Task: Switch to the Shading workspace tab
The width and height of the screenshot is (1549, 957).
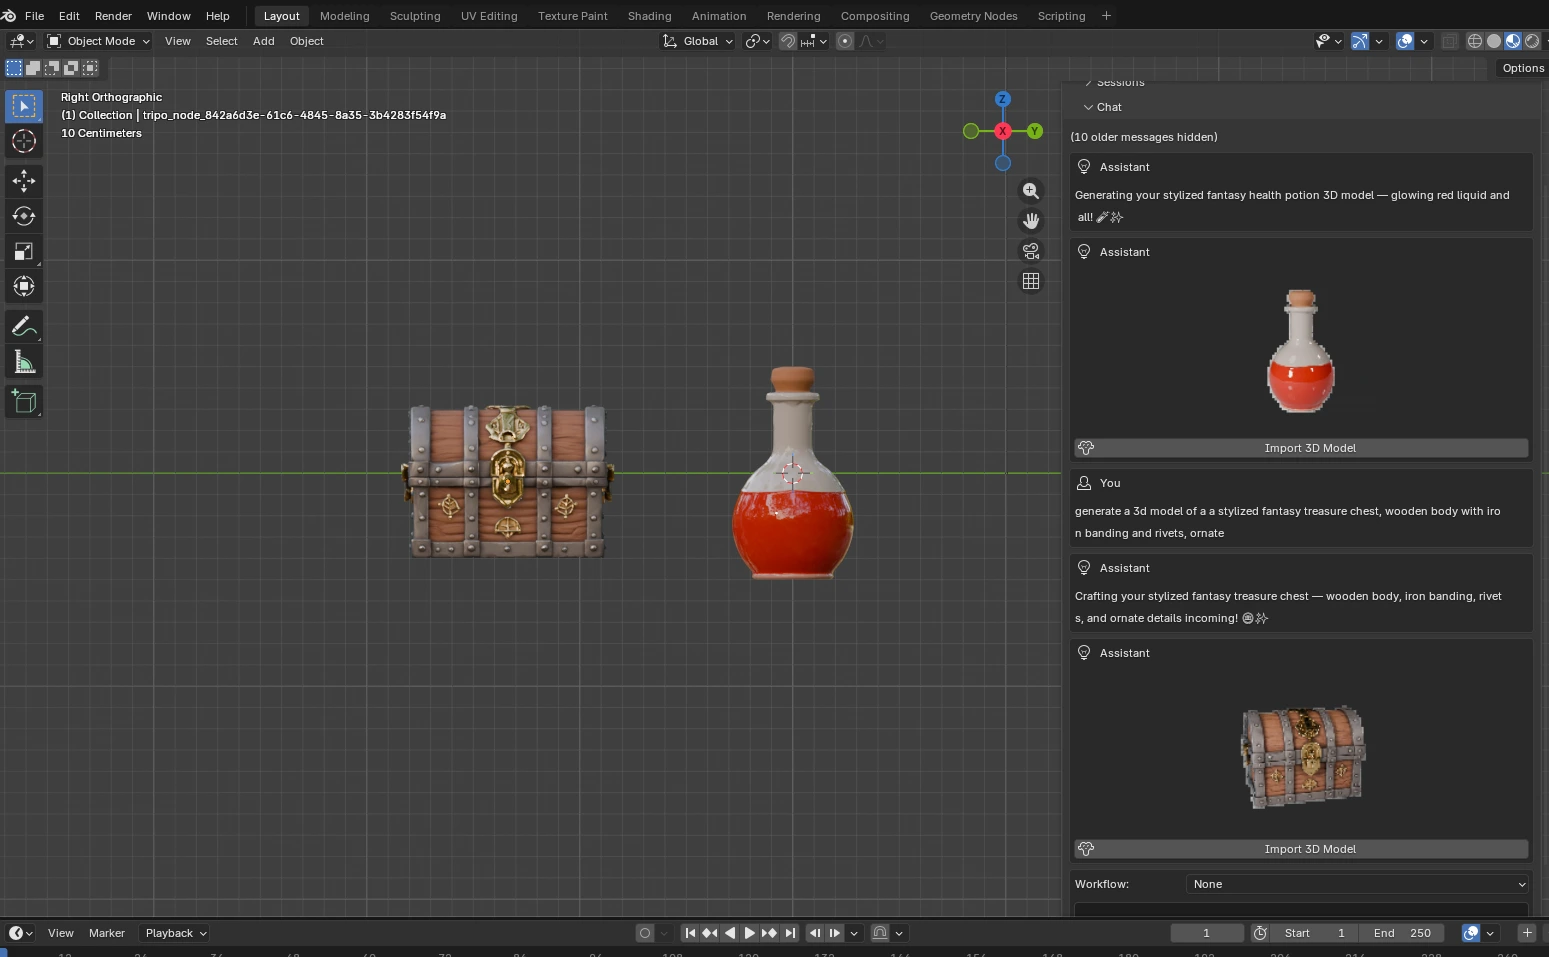Action: pyautogui.click(x=649, y=16)
